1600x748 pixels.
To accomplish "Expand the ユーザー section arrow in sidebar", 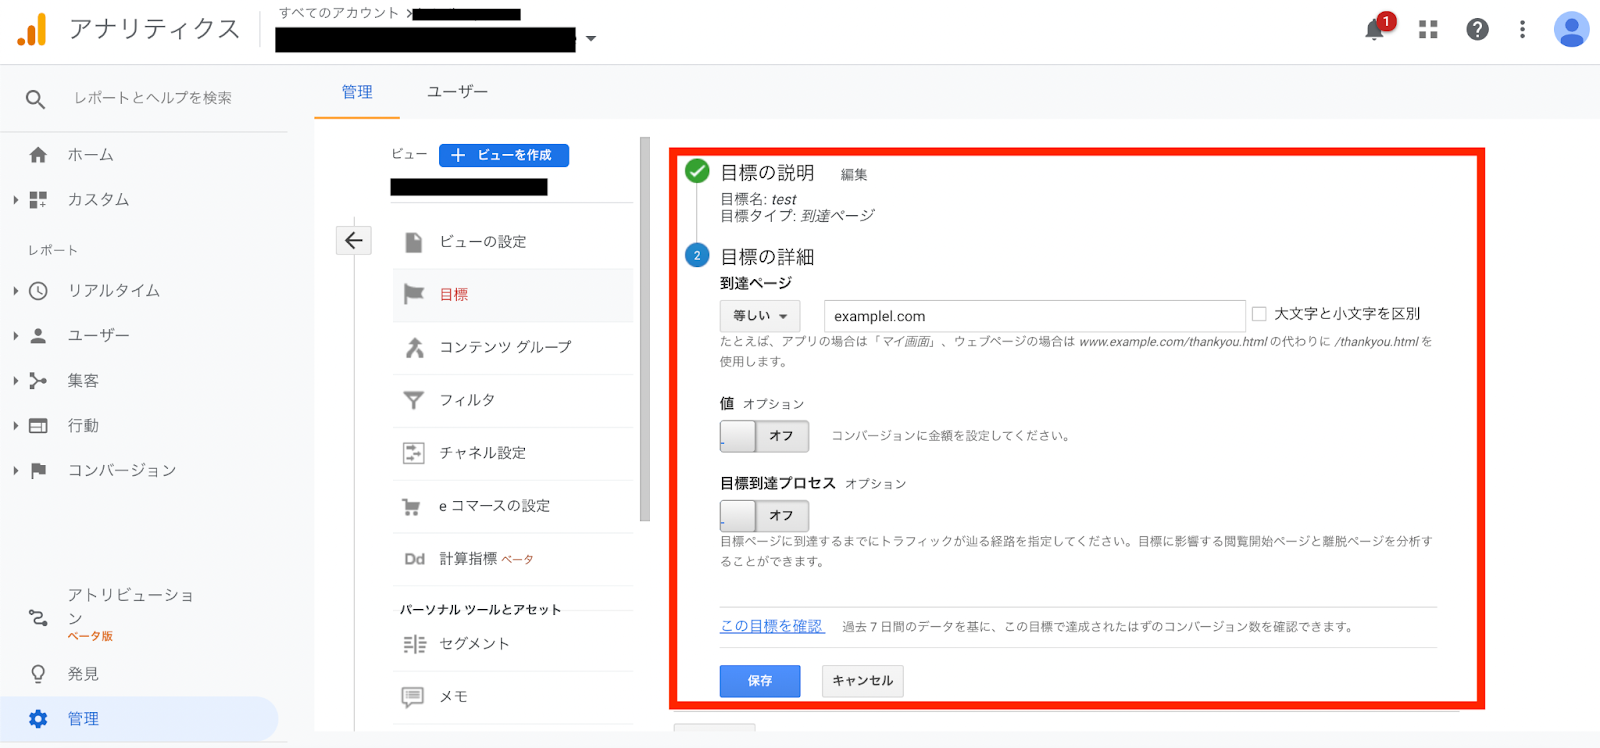I will pyautogui.click(x=16, y=336).
